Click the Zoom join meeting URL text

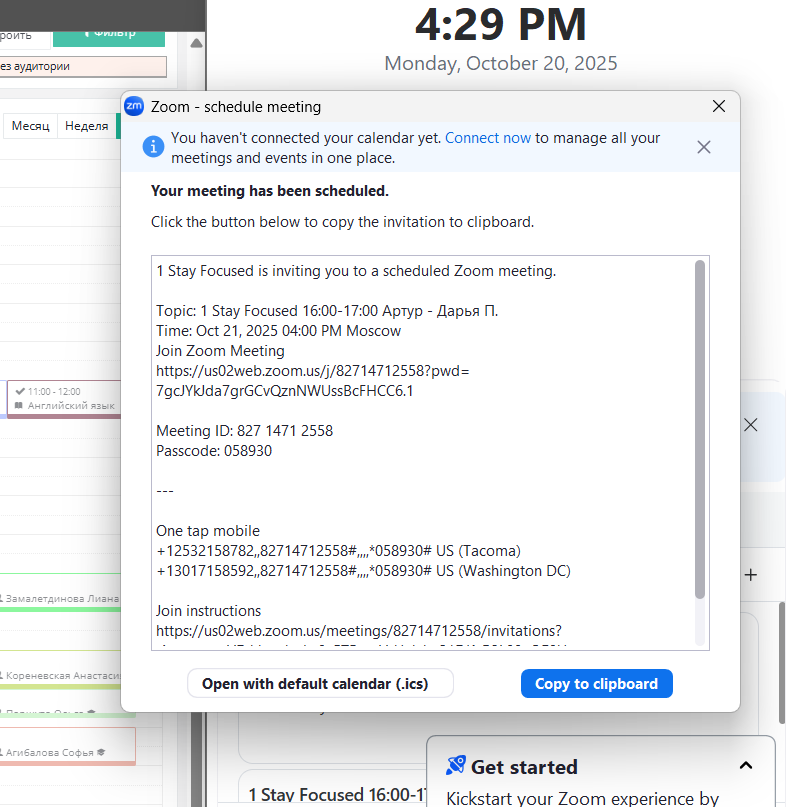point(312,381)
